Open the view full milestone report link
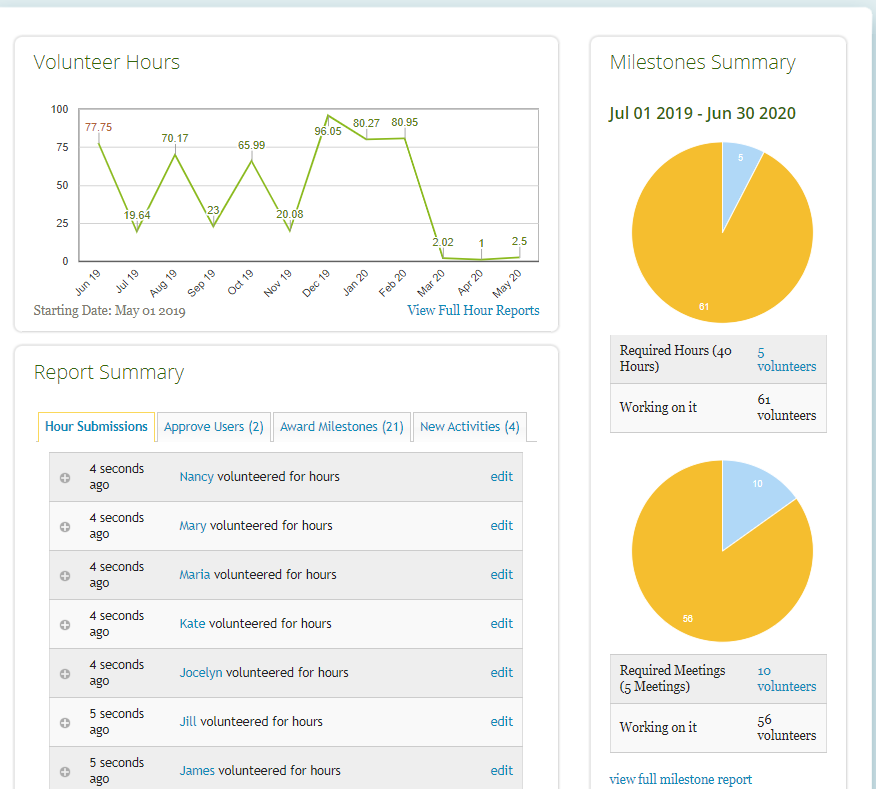This screenshot has height=789, width=876. point(680,779)
